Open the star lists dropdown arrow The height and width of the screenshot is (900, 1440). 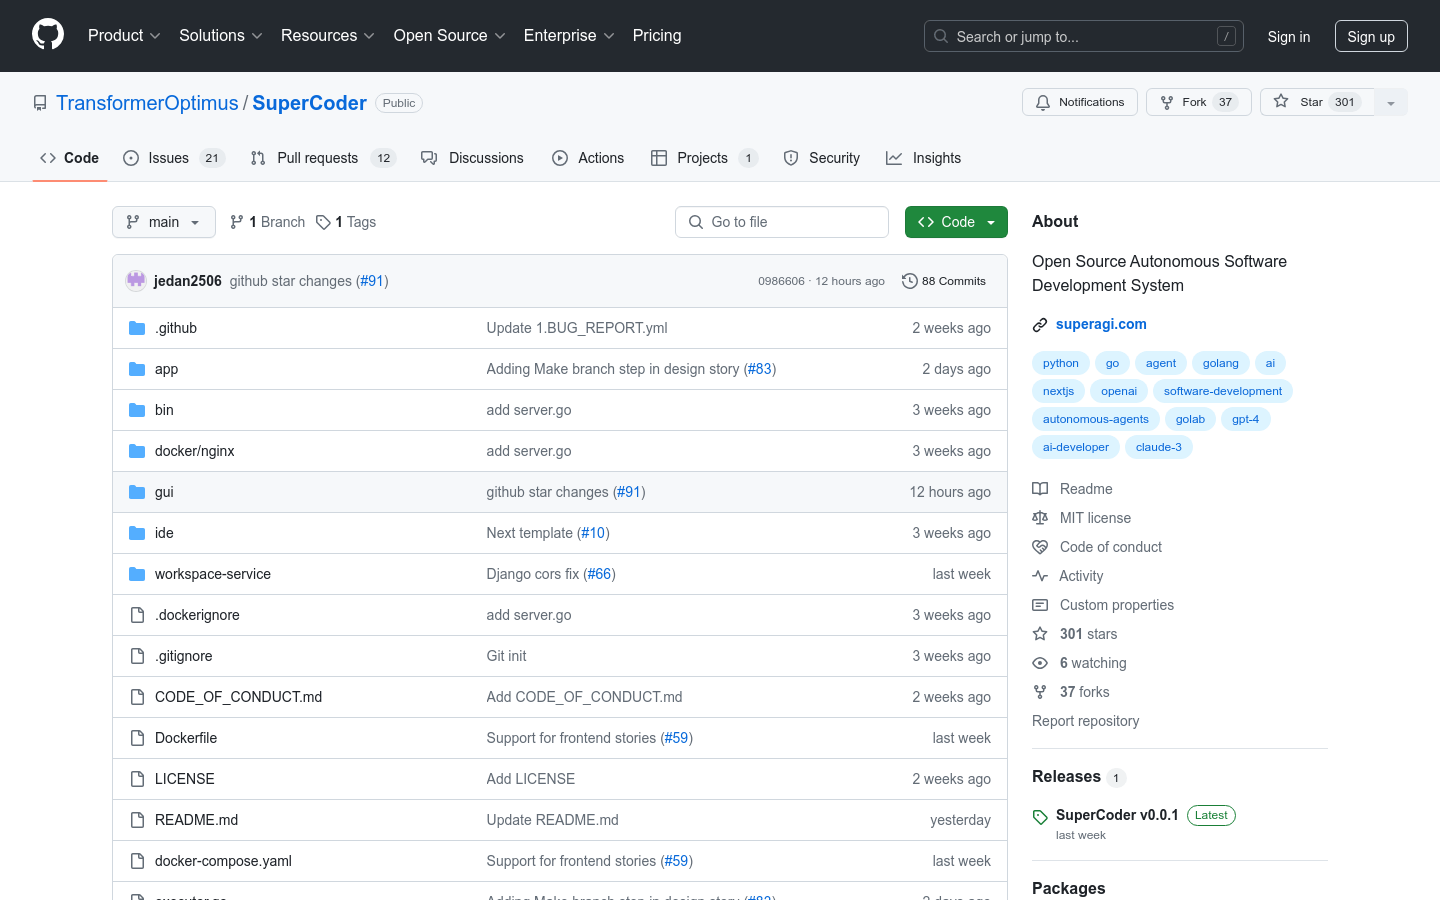point(1391,102)
